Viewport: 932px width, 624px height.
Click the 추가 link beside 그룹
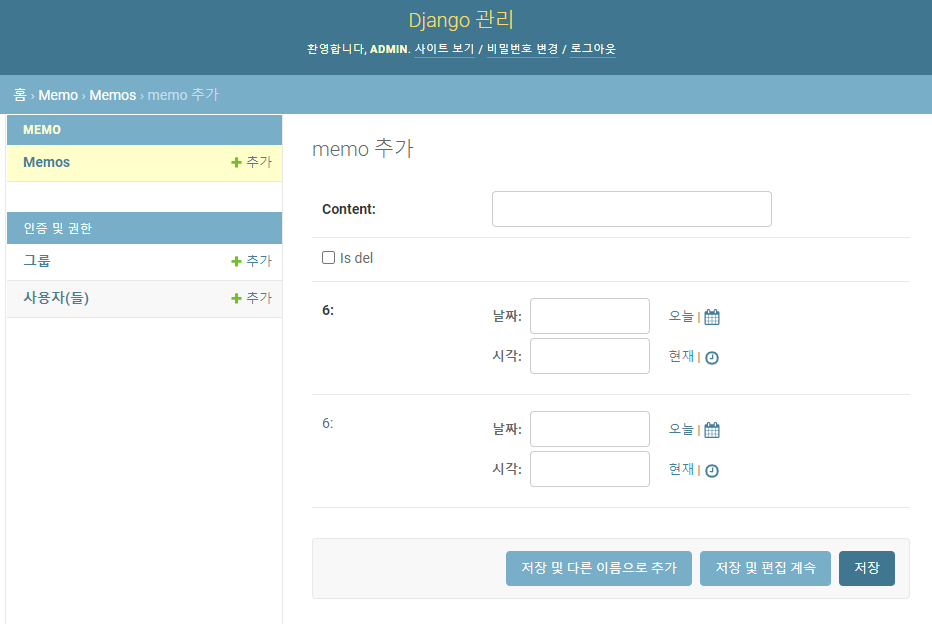click(251, 260)
